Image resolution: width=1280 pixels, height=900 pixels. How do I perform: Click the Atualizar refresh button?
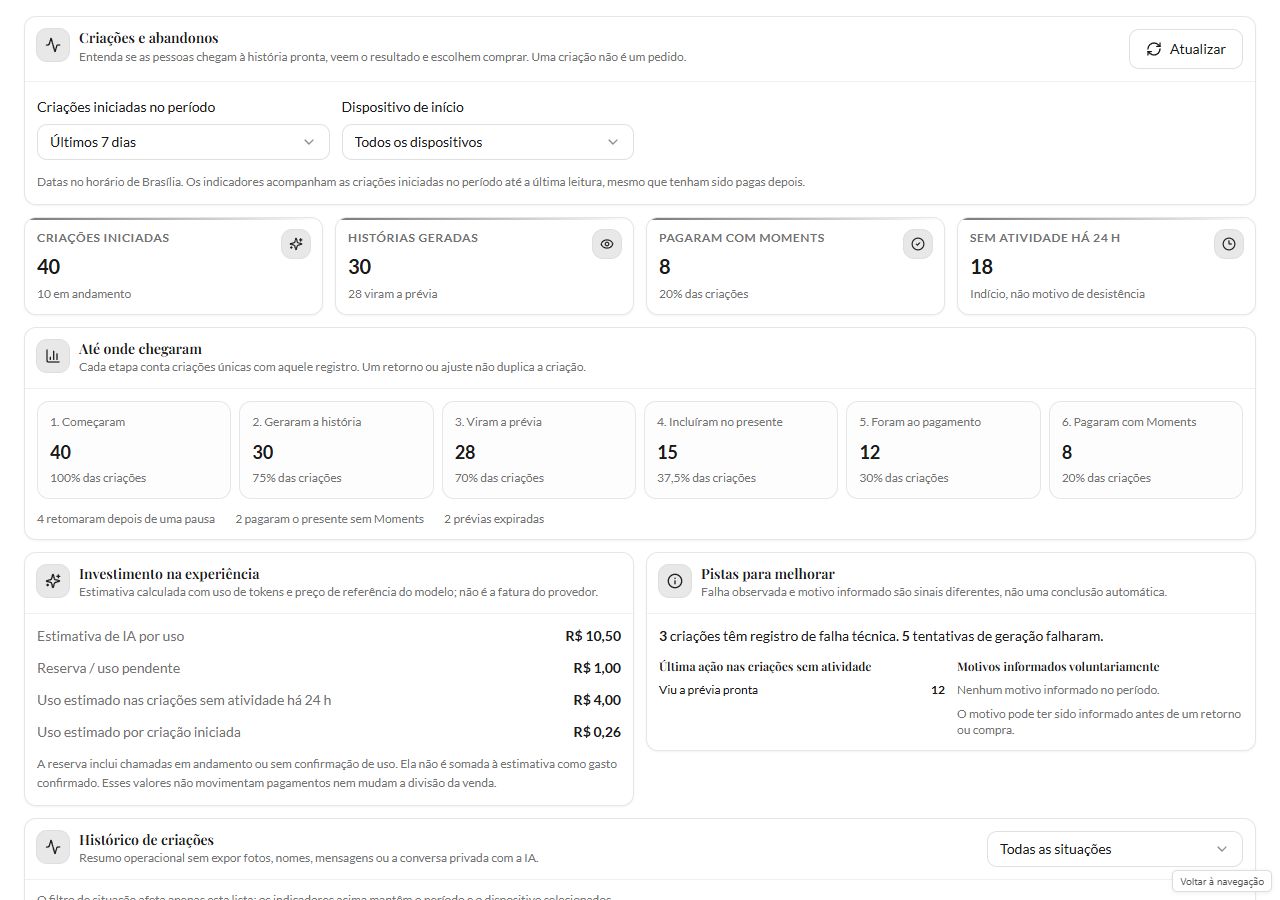pyautogui.click(x=1186, y=49)
